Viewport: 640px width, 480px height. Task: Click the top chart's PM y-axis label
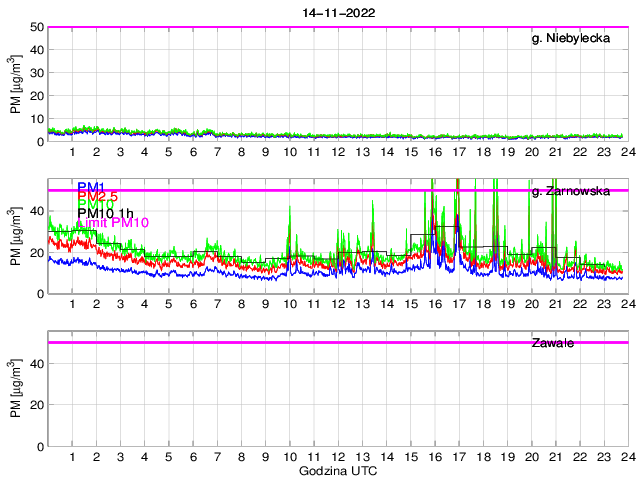click(15, 84)
